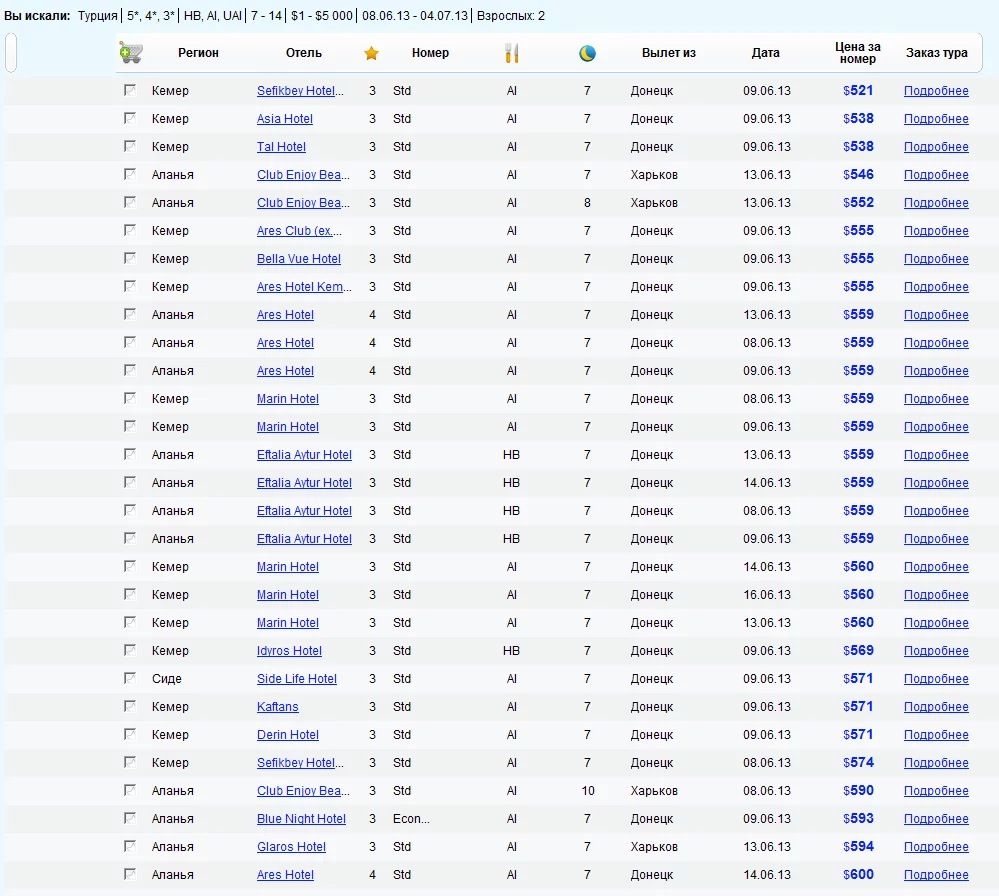Click the $569 price value
999x896 pixels.
tap(858, 651)
